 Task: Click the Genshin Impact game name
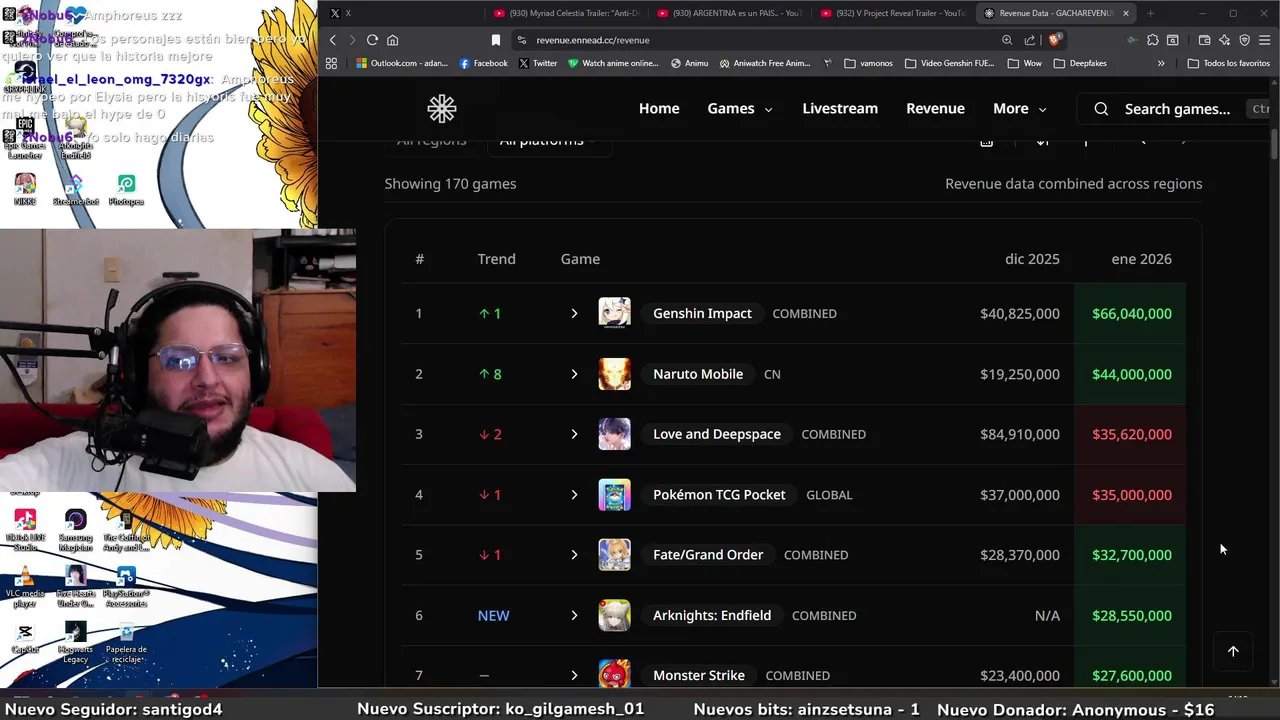coord(702,313)
